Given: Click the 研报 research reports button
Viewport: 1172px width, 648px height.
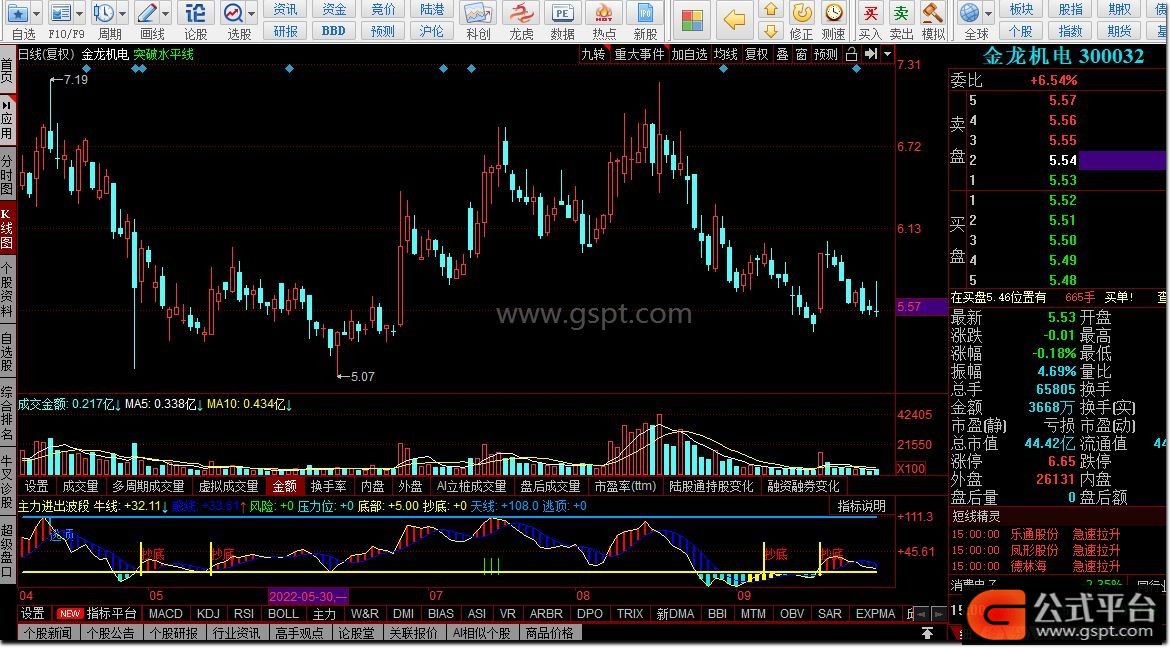Looking at the screenshot, I should point(286,31).
